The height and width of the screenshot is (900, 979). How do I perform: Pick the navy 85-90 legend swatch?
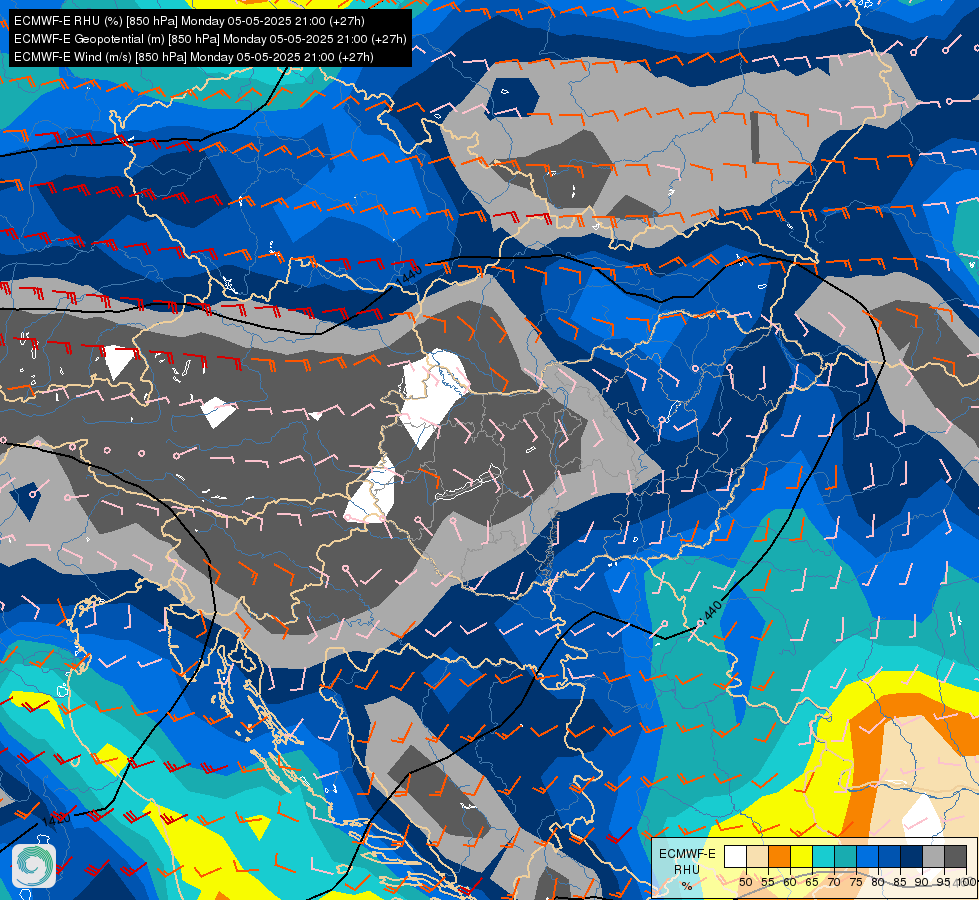(912, 856)
